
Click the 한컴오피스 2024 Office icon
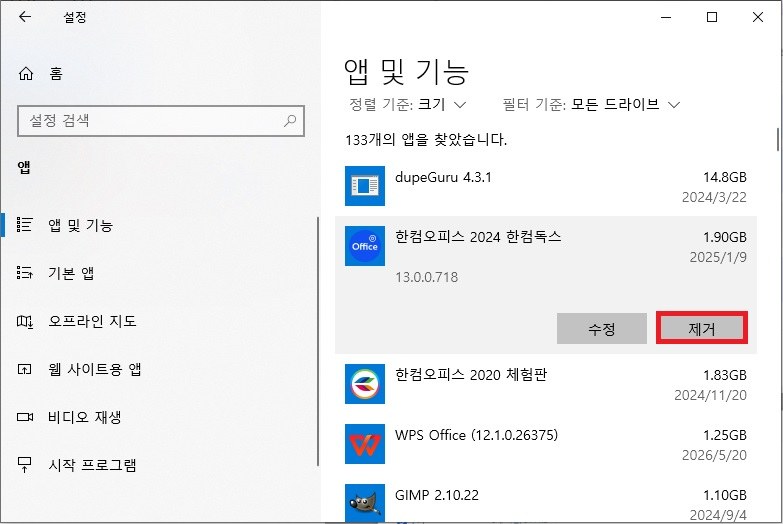[x=365, y=246]
